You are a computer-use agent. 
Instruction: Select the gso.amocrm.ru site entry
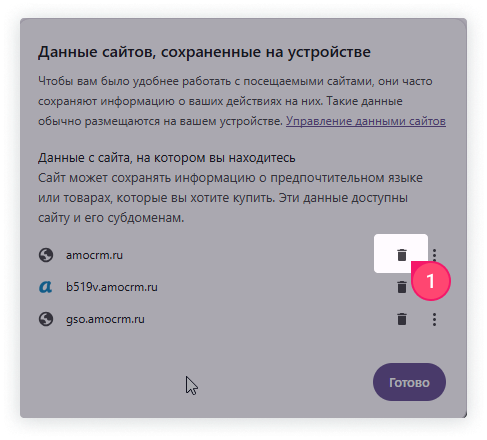[105, 319]
